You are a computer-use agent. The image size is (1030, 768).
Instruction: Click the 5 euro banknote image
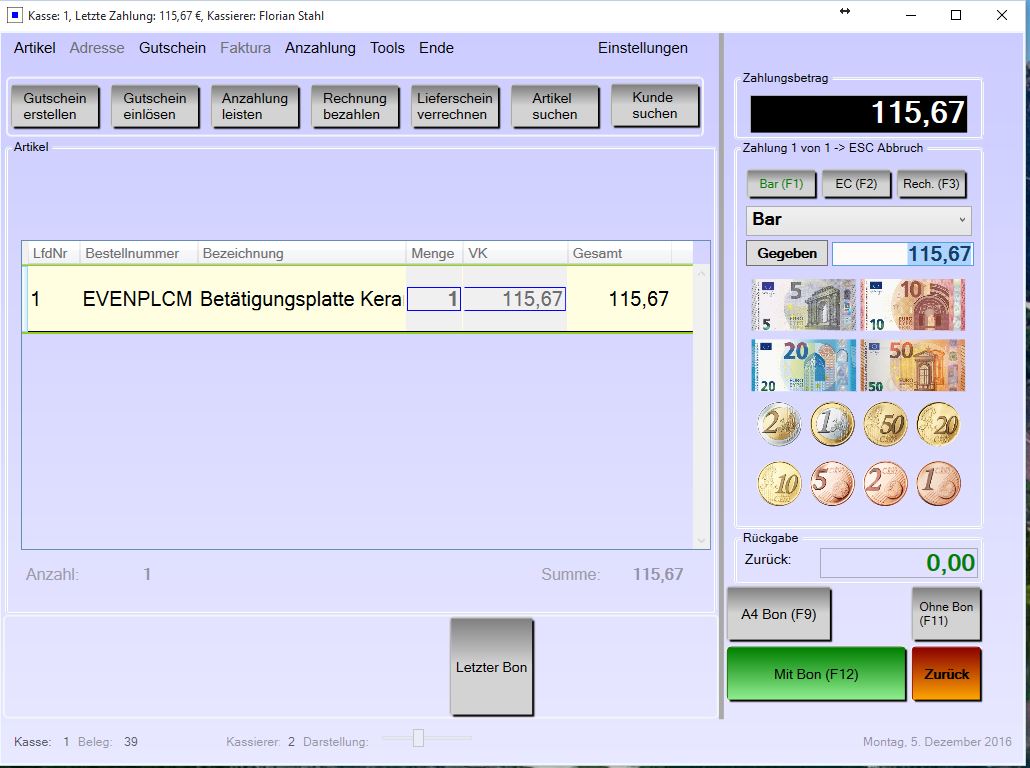point(804,305)
